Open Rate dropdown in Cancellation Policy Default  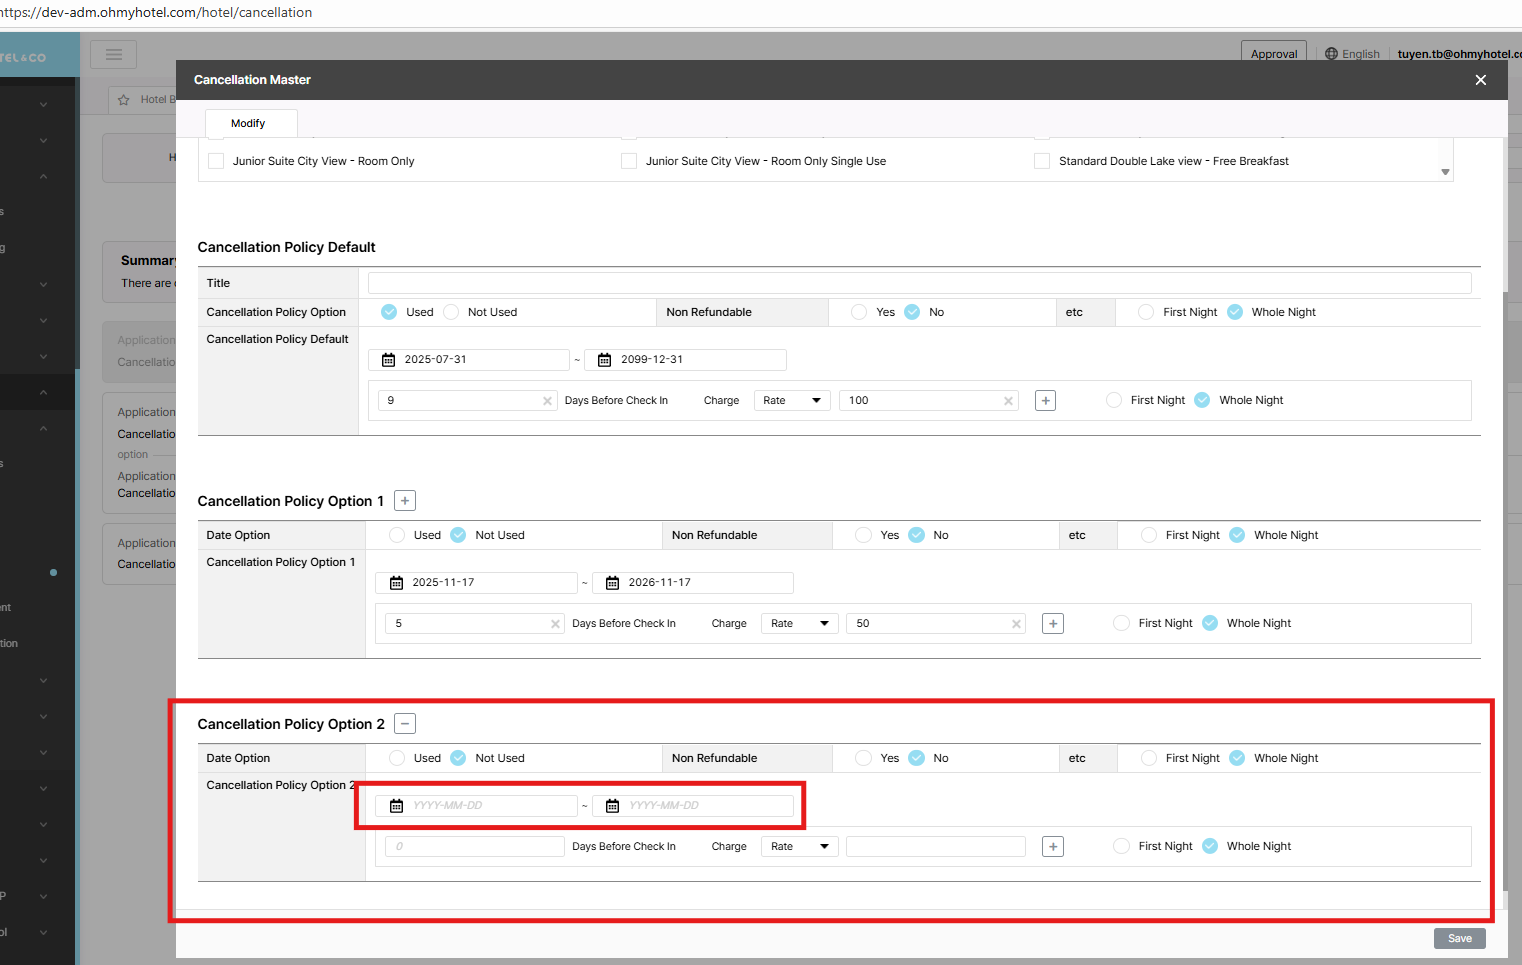pyautogui.click(x=792, y=401)
